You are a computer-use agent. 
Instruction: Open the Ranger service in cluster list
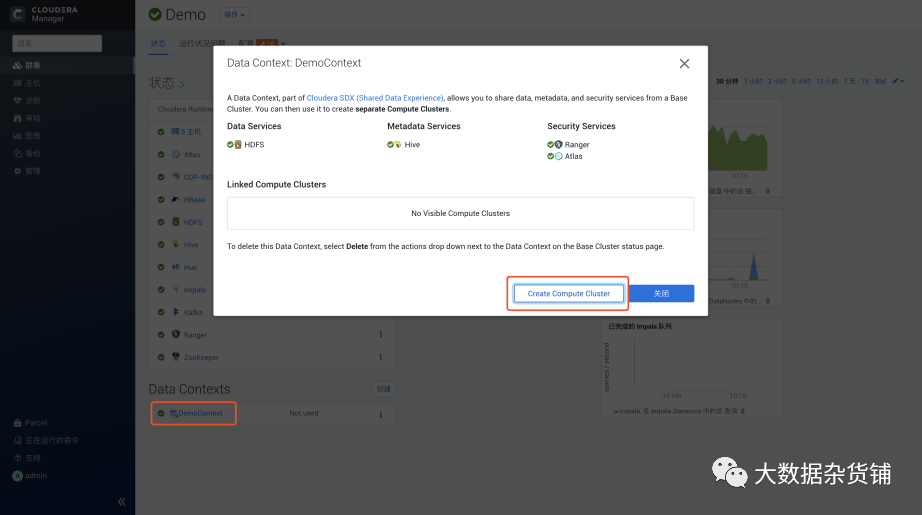point(195,335)
